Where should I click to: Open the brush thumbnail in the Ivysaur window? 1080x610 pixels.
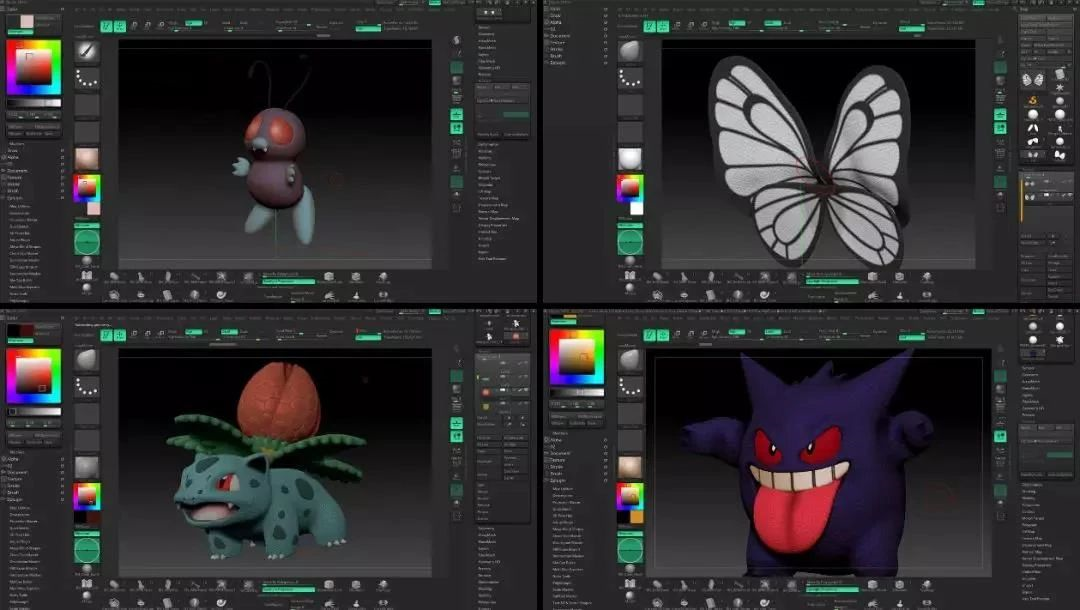(87, 359)
